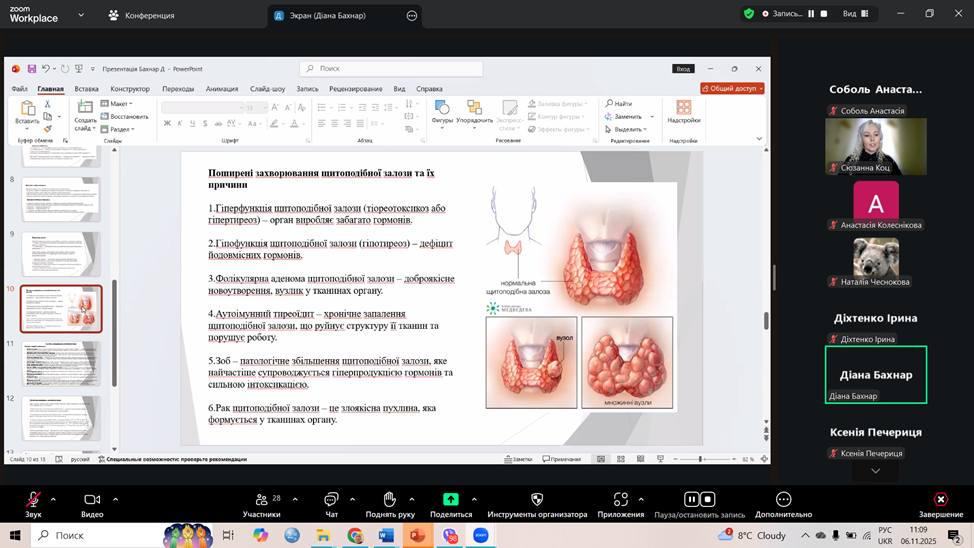Open the Участники participants panel

point(261,499)
